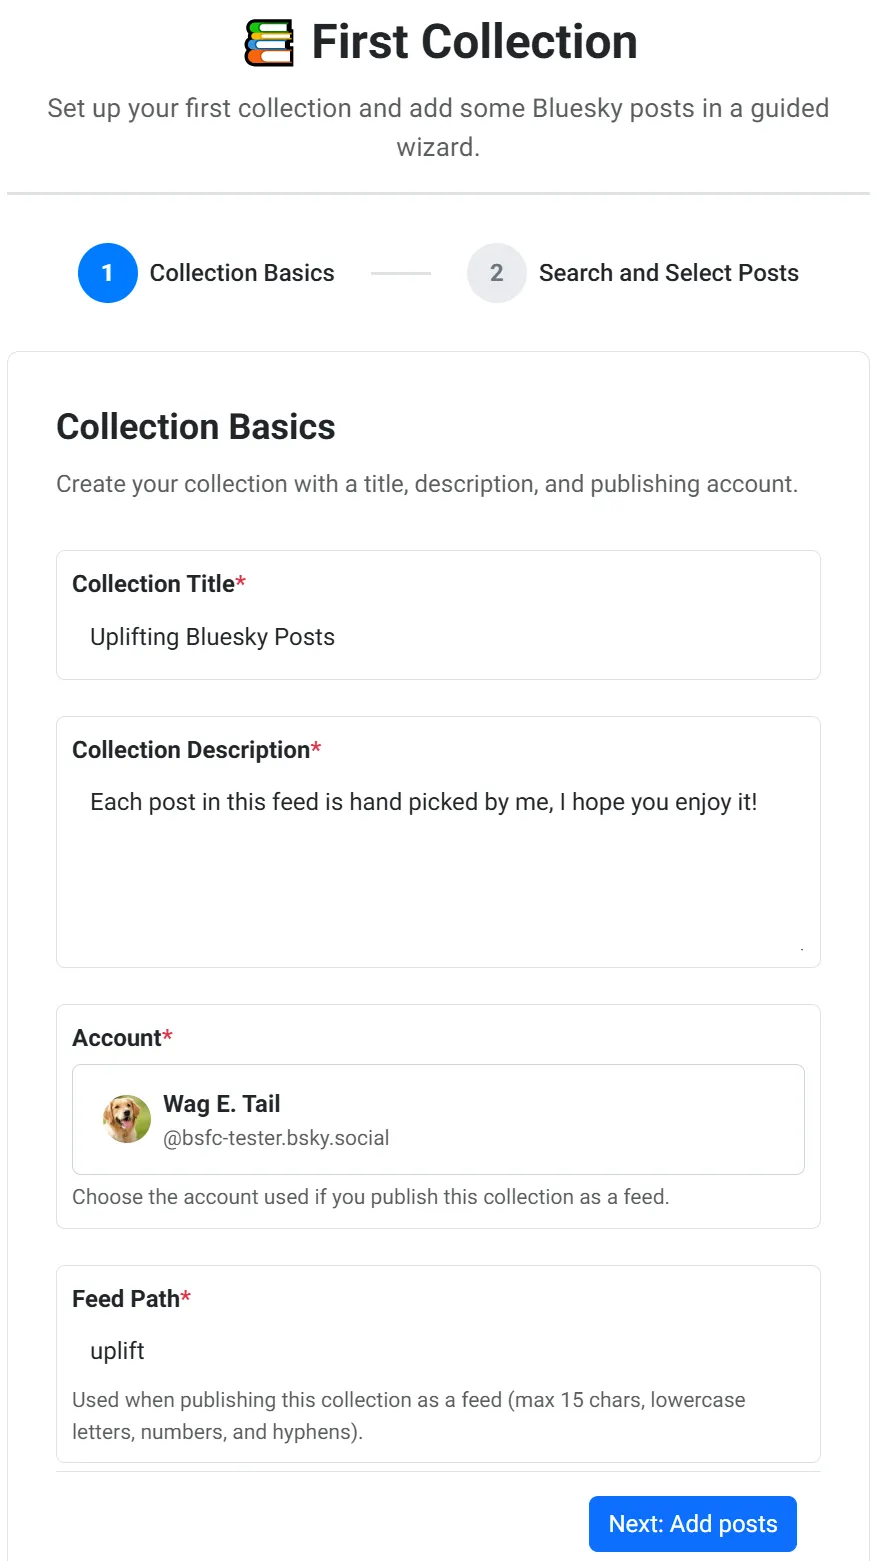The image size is (877, 1561).
Task: Open the Collection Basics wizard step label
Action: coord(242,273)
